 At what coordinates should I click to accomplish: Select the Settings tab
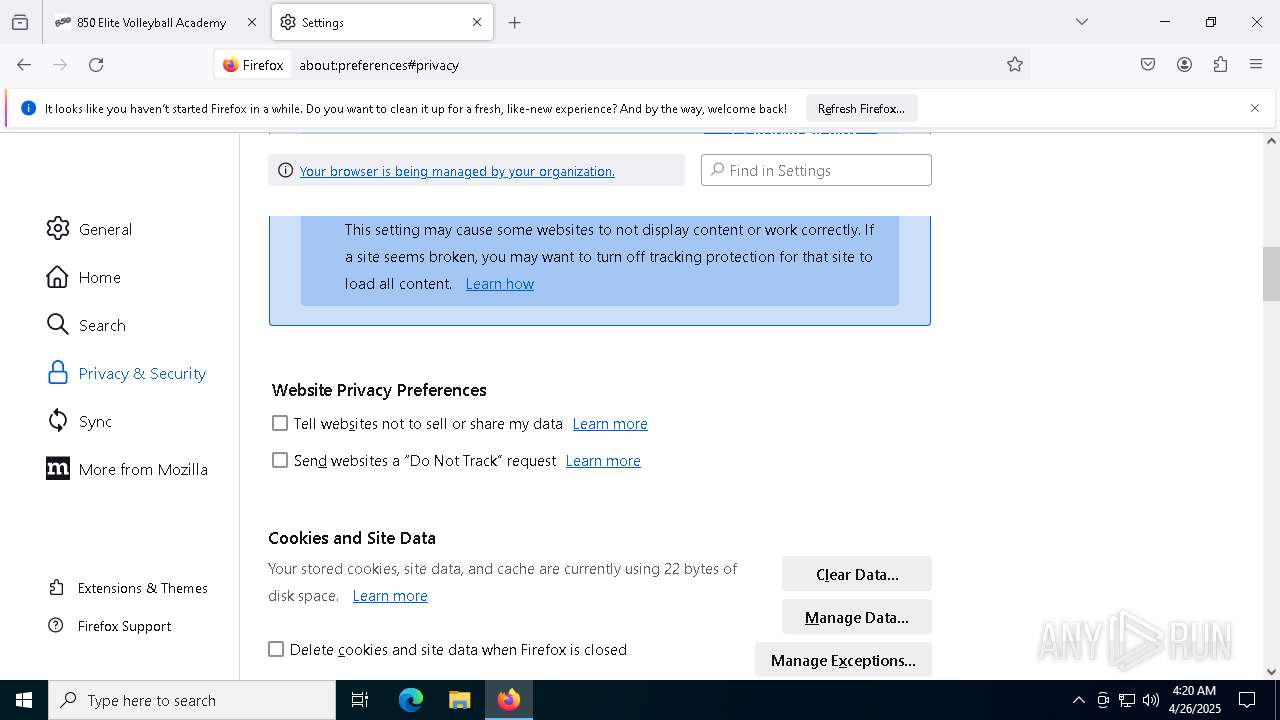pos(381,22)
